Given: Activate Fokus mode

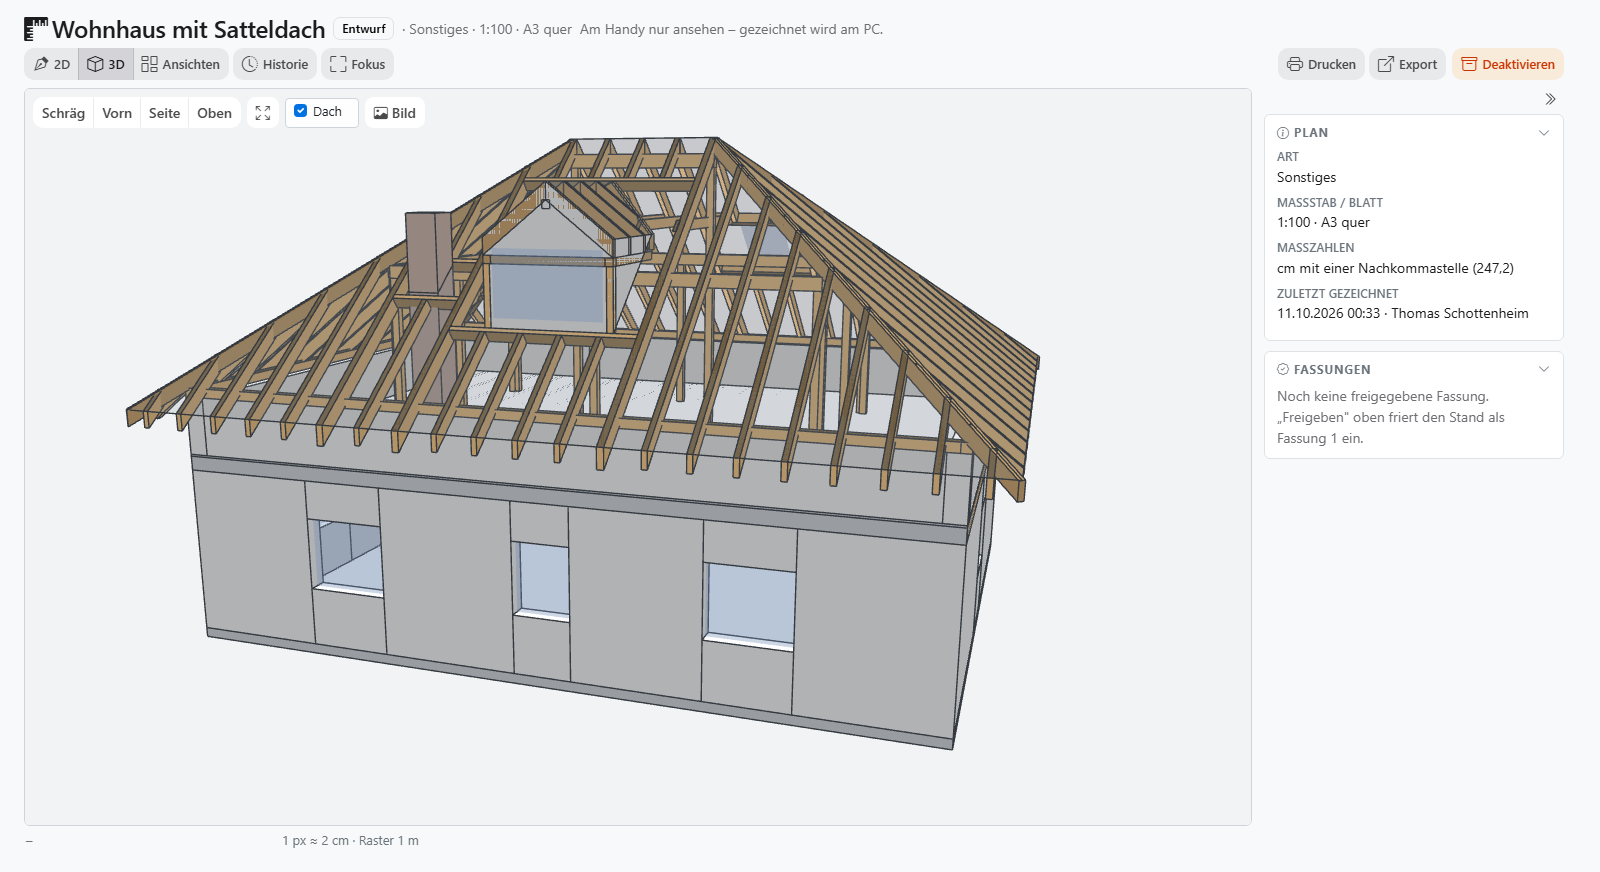Looking at the screenshot, I should 357,64.
